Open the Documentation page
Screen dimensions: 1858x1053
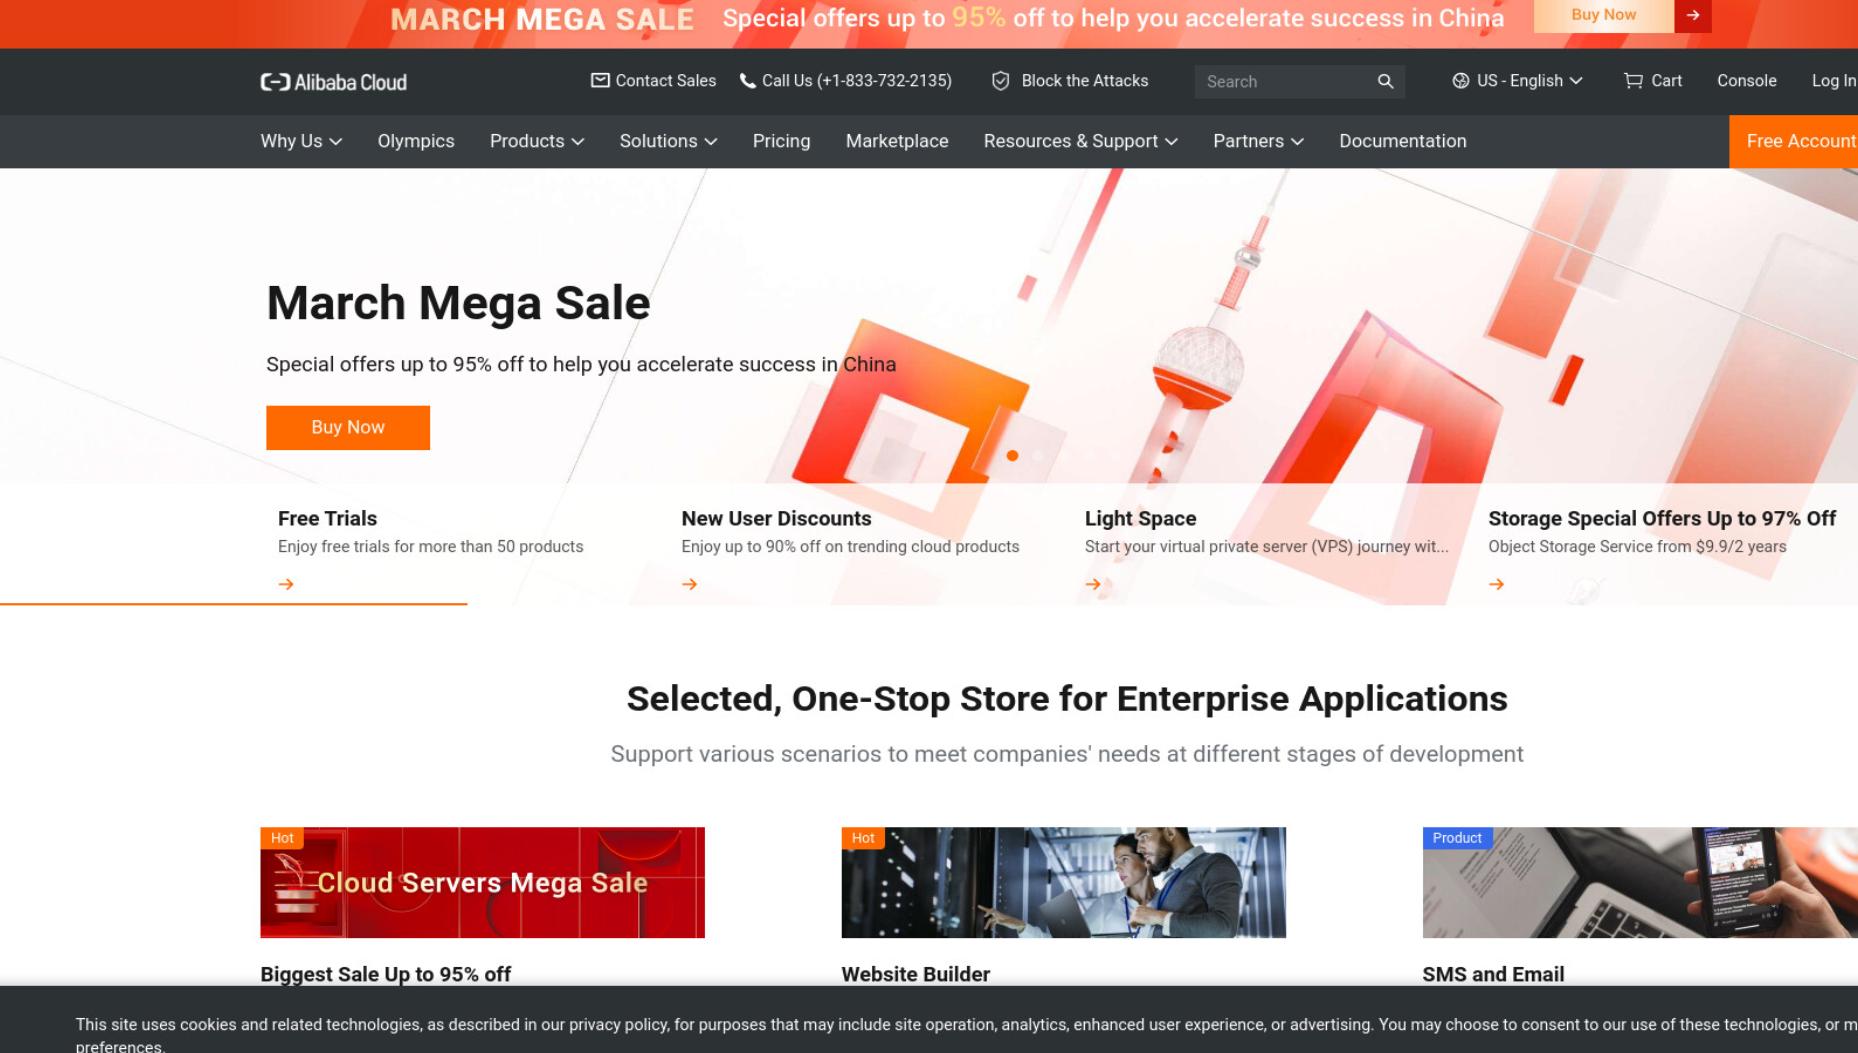[1402, 141]
